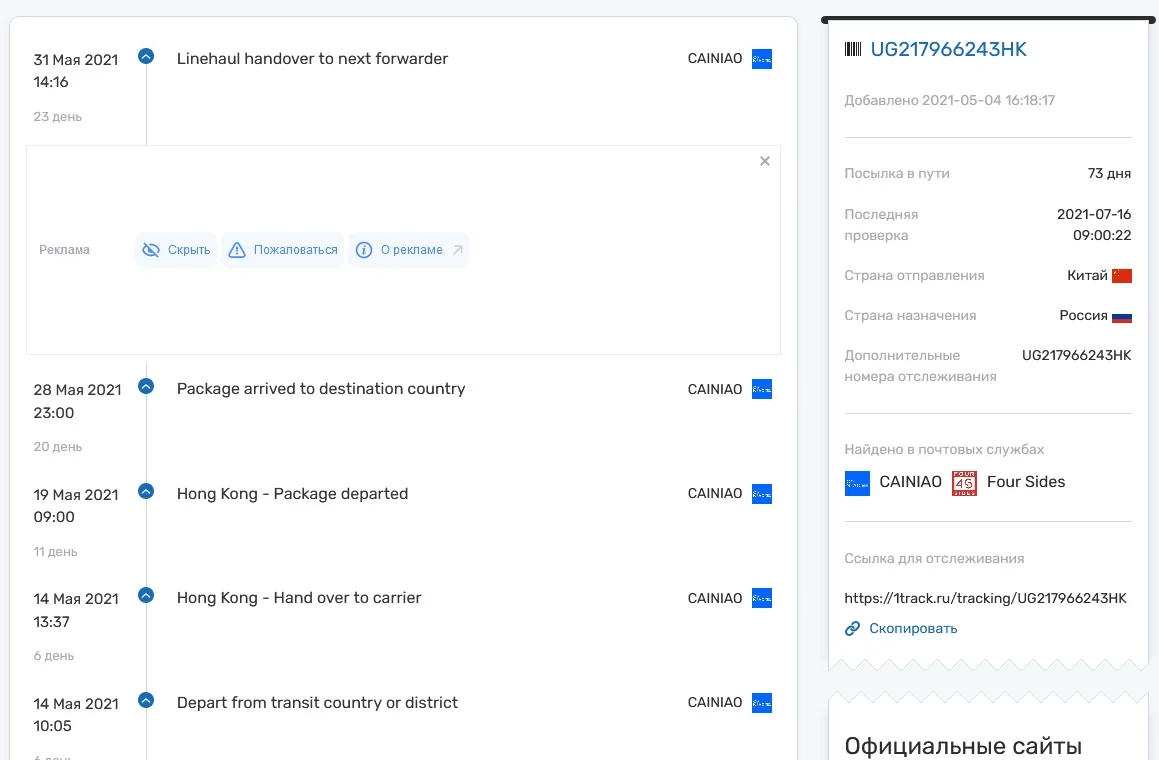The width and height of the screenshot is (1159, 760).
Task: Collapse the 31 Мая Linehaul handover event marker
Action: [146, 56]
